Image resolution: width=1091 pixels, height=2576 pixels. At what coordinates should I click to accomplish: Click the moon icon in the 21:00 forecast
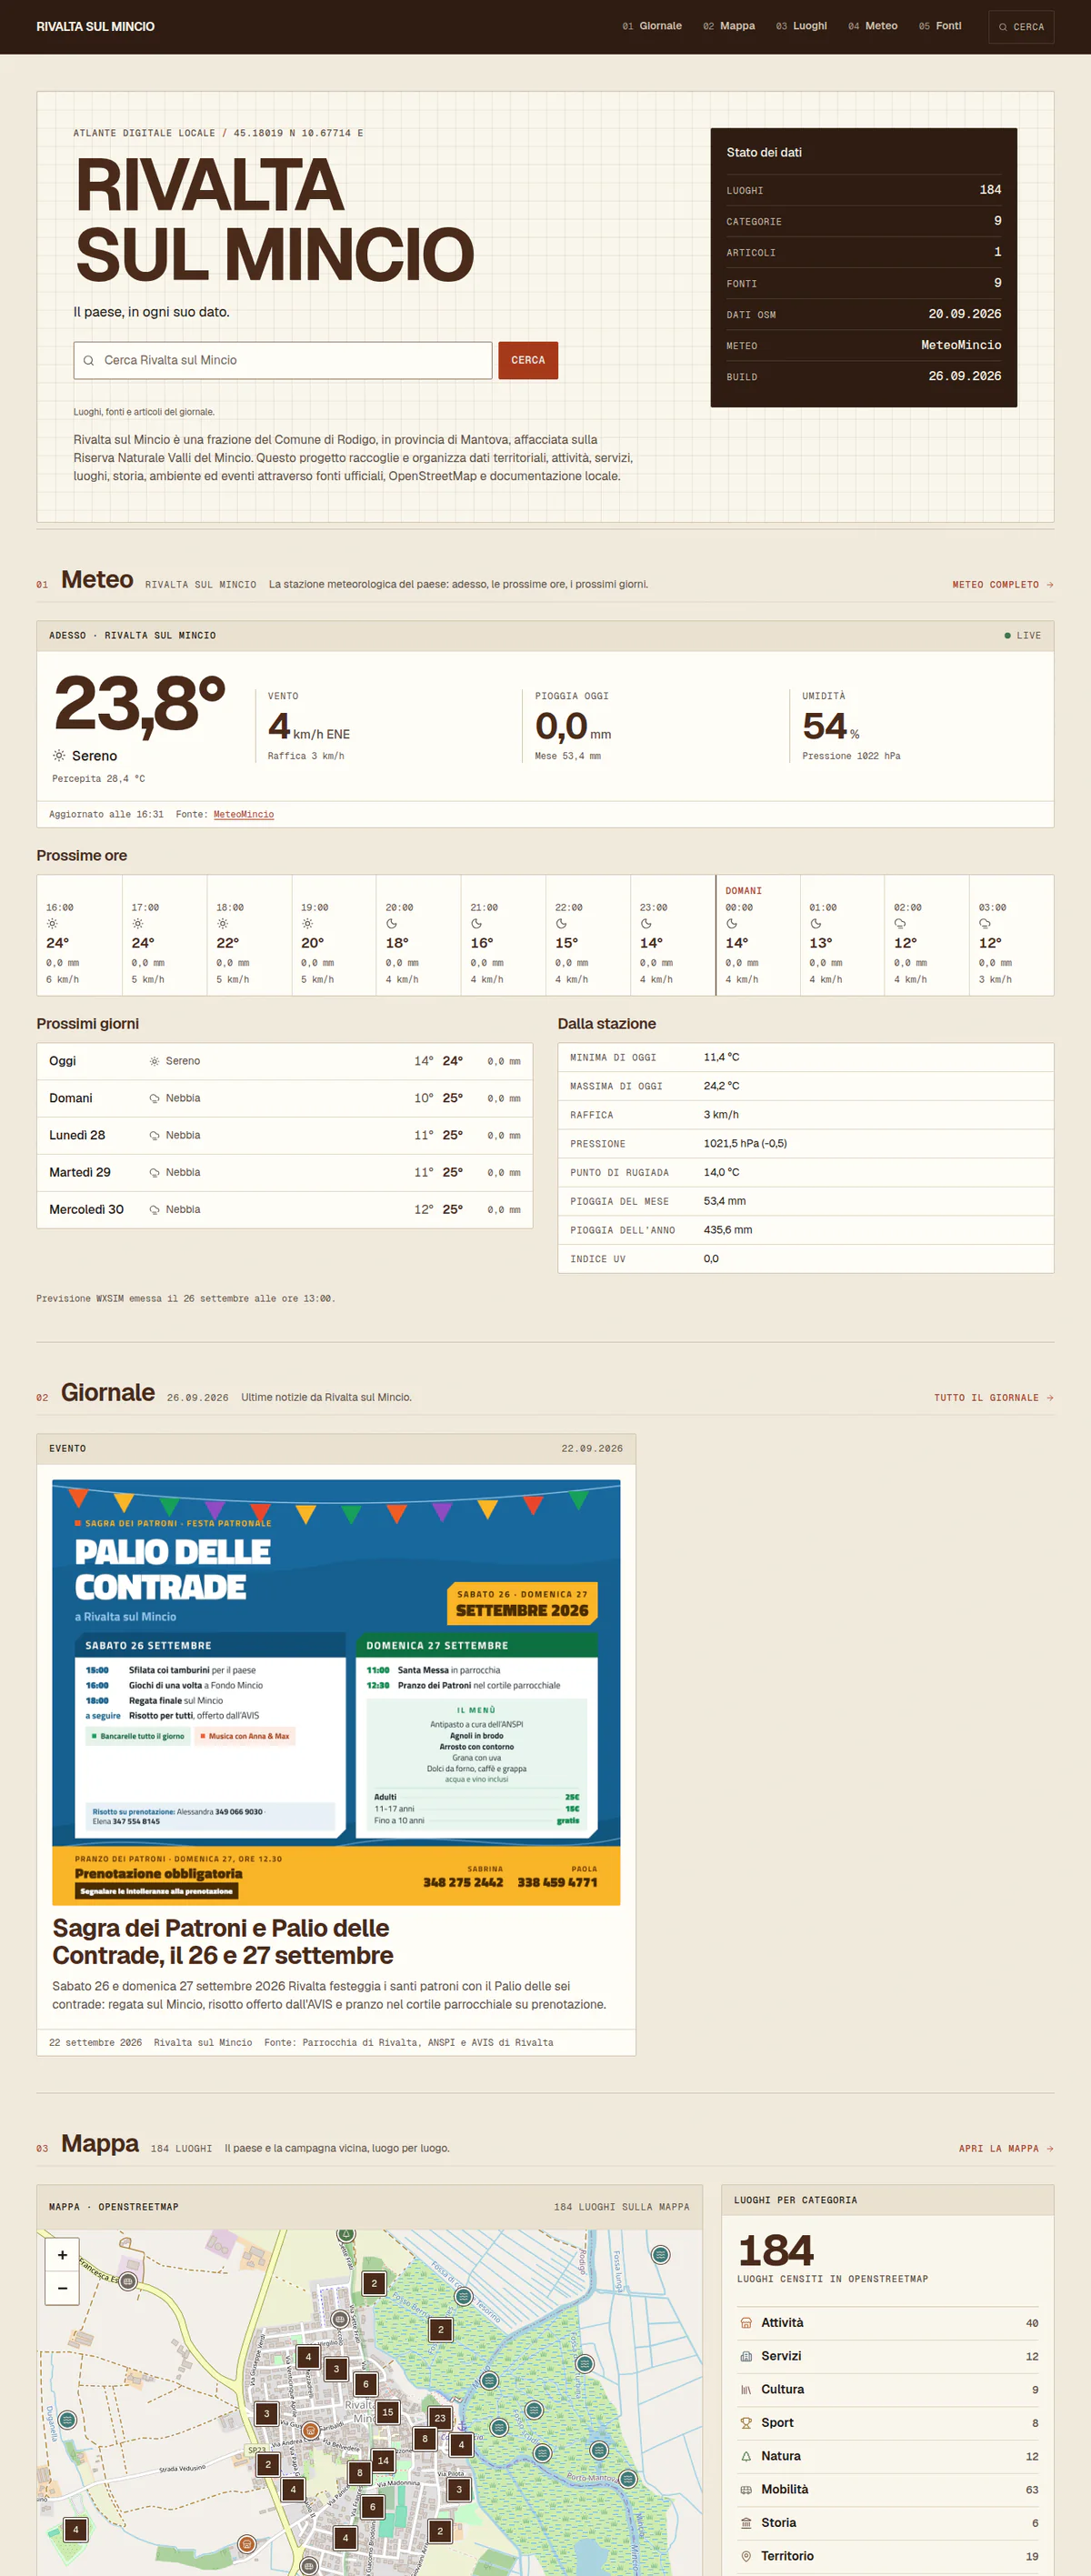[x=477, y=924]
